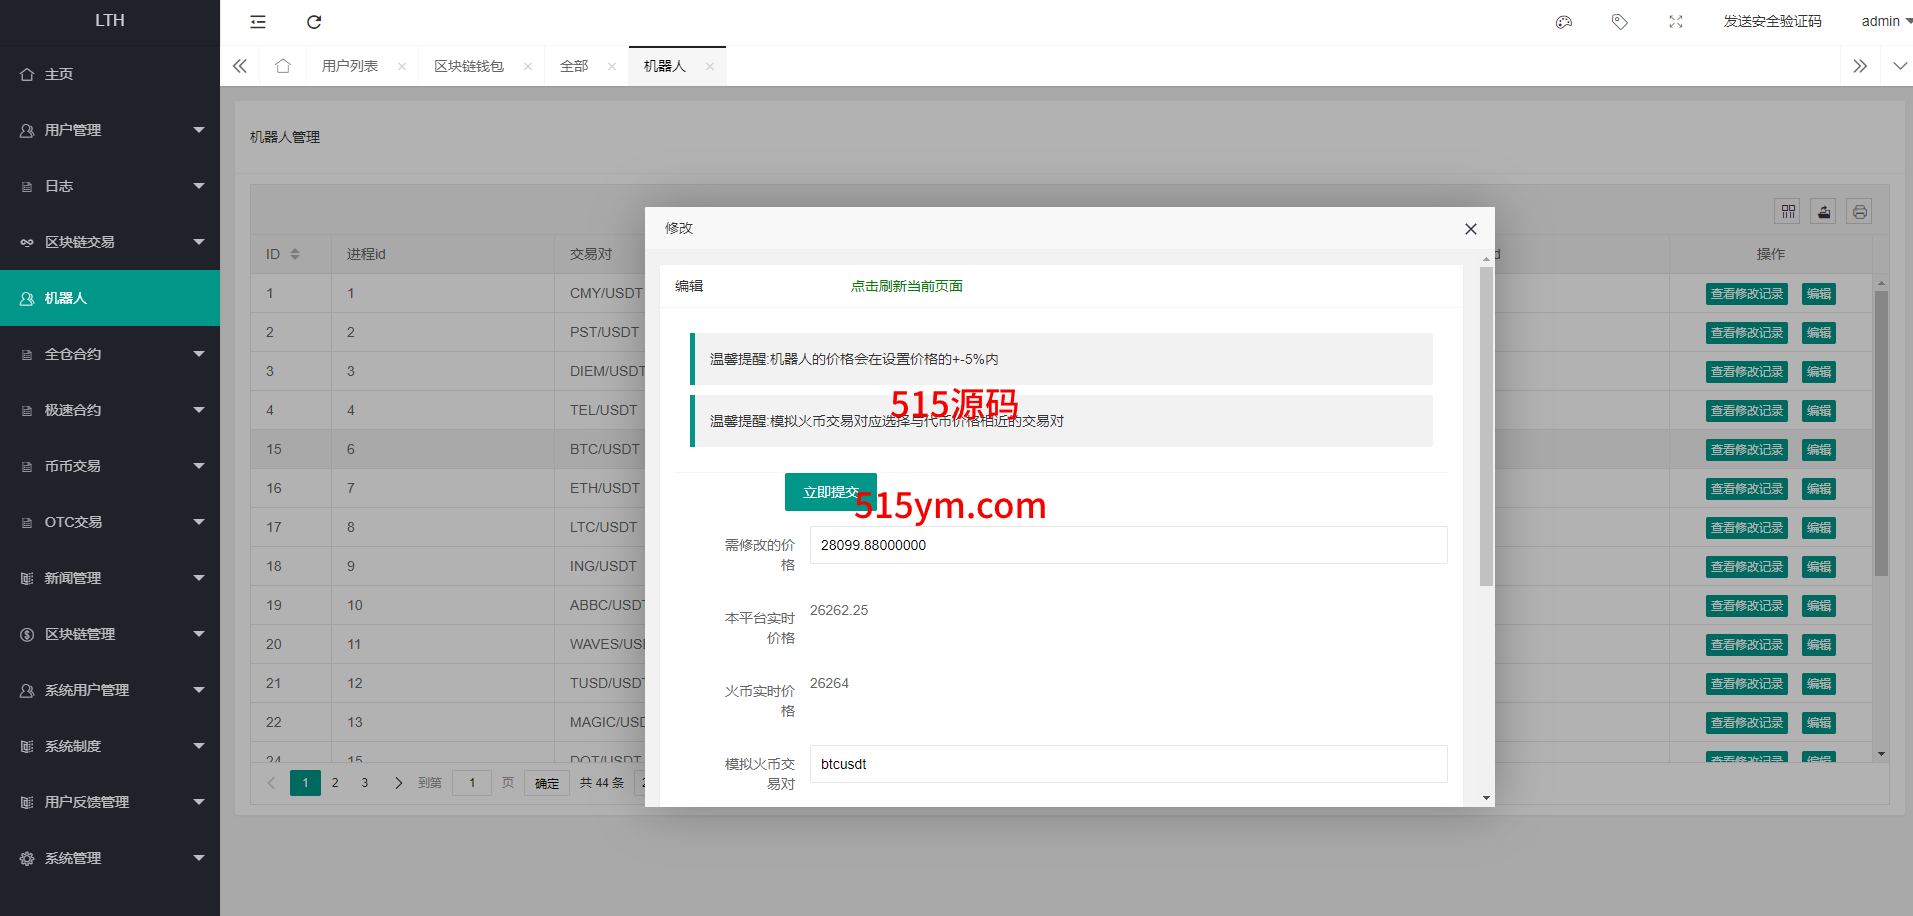
Task: Go to home tab icon
Action: (283, 66)
